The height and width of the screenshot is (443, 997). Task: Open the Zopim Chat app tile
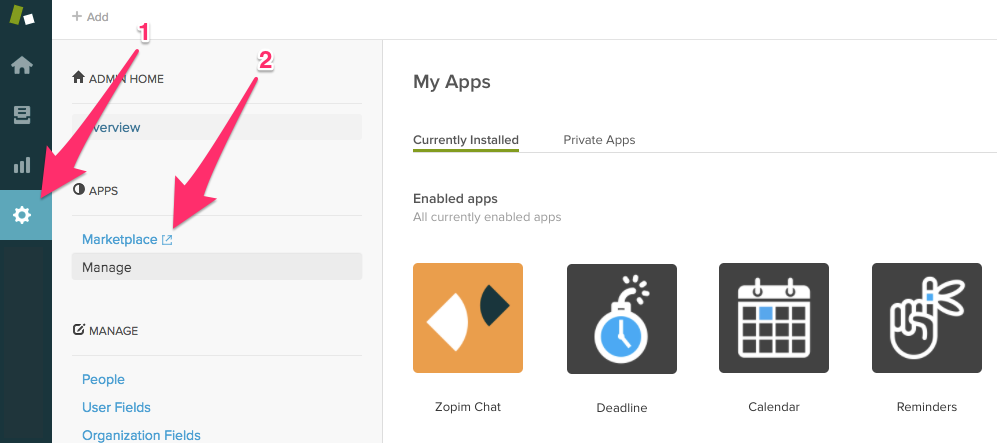(x=468, y=318)
